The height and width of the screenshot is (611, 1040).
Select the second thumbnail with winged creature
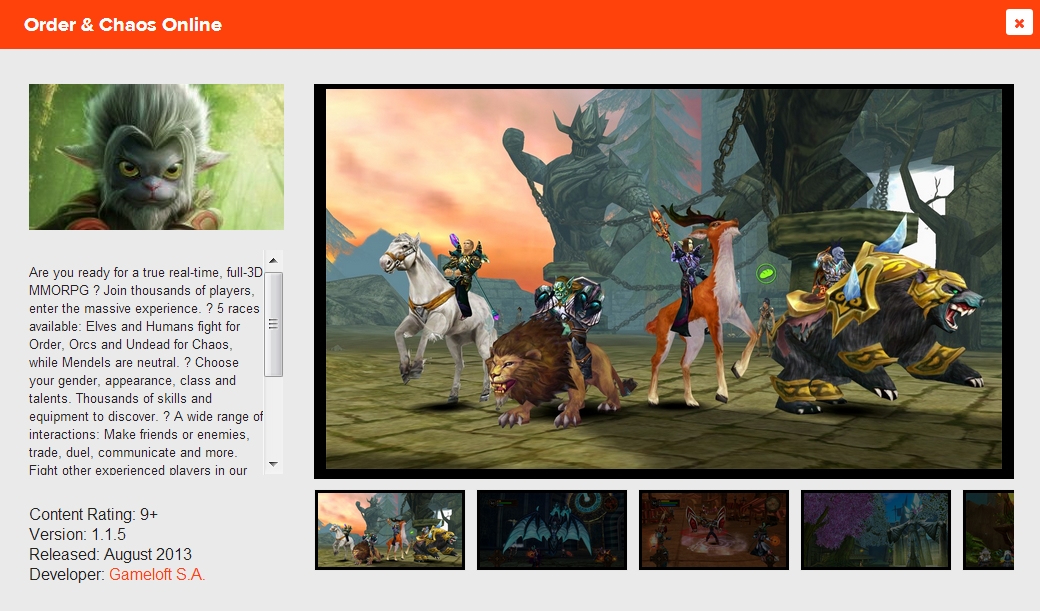[x=552, y=530]
